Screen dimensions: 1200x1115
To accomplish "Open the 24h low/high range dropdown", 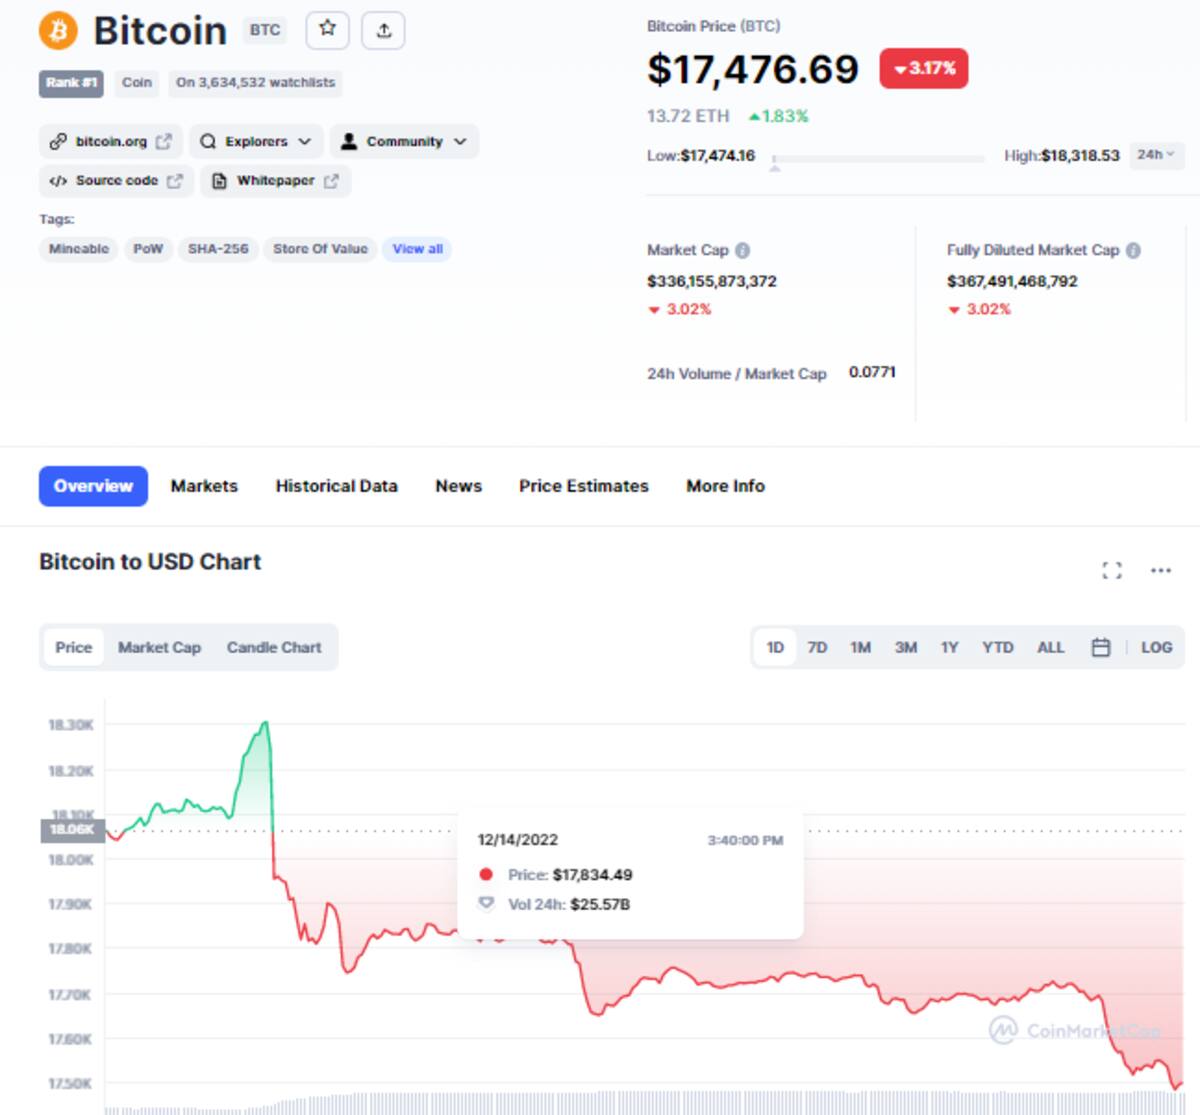I will (x=1156, y=155).
